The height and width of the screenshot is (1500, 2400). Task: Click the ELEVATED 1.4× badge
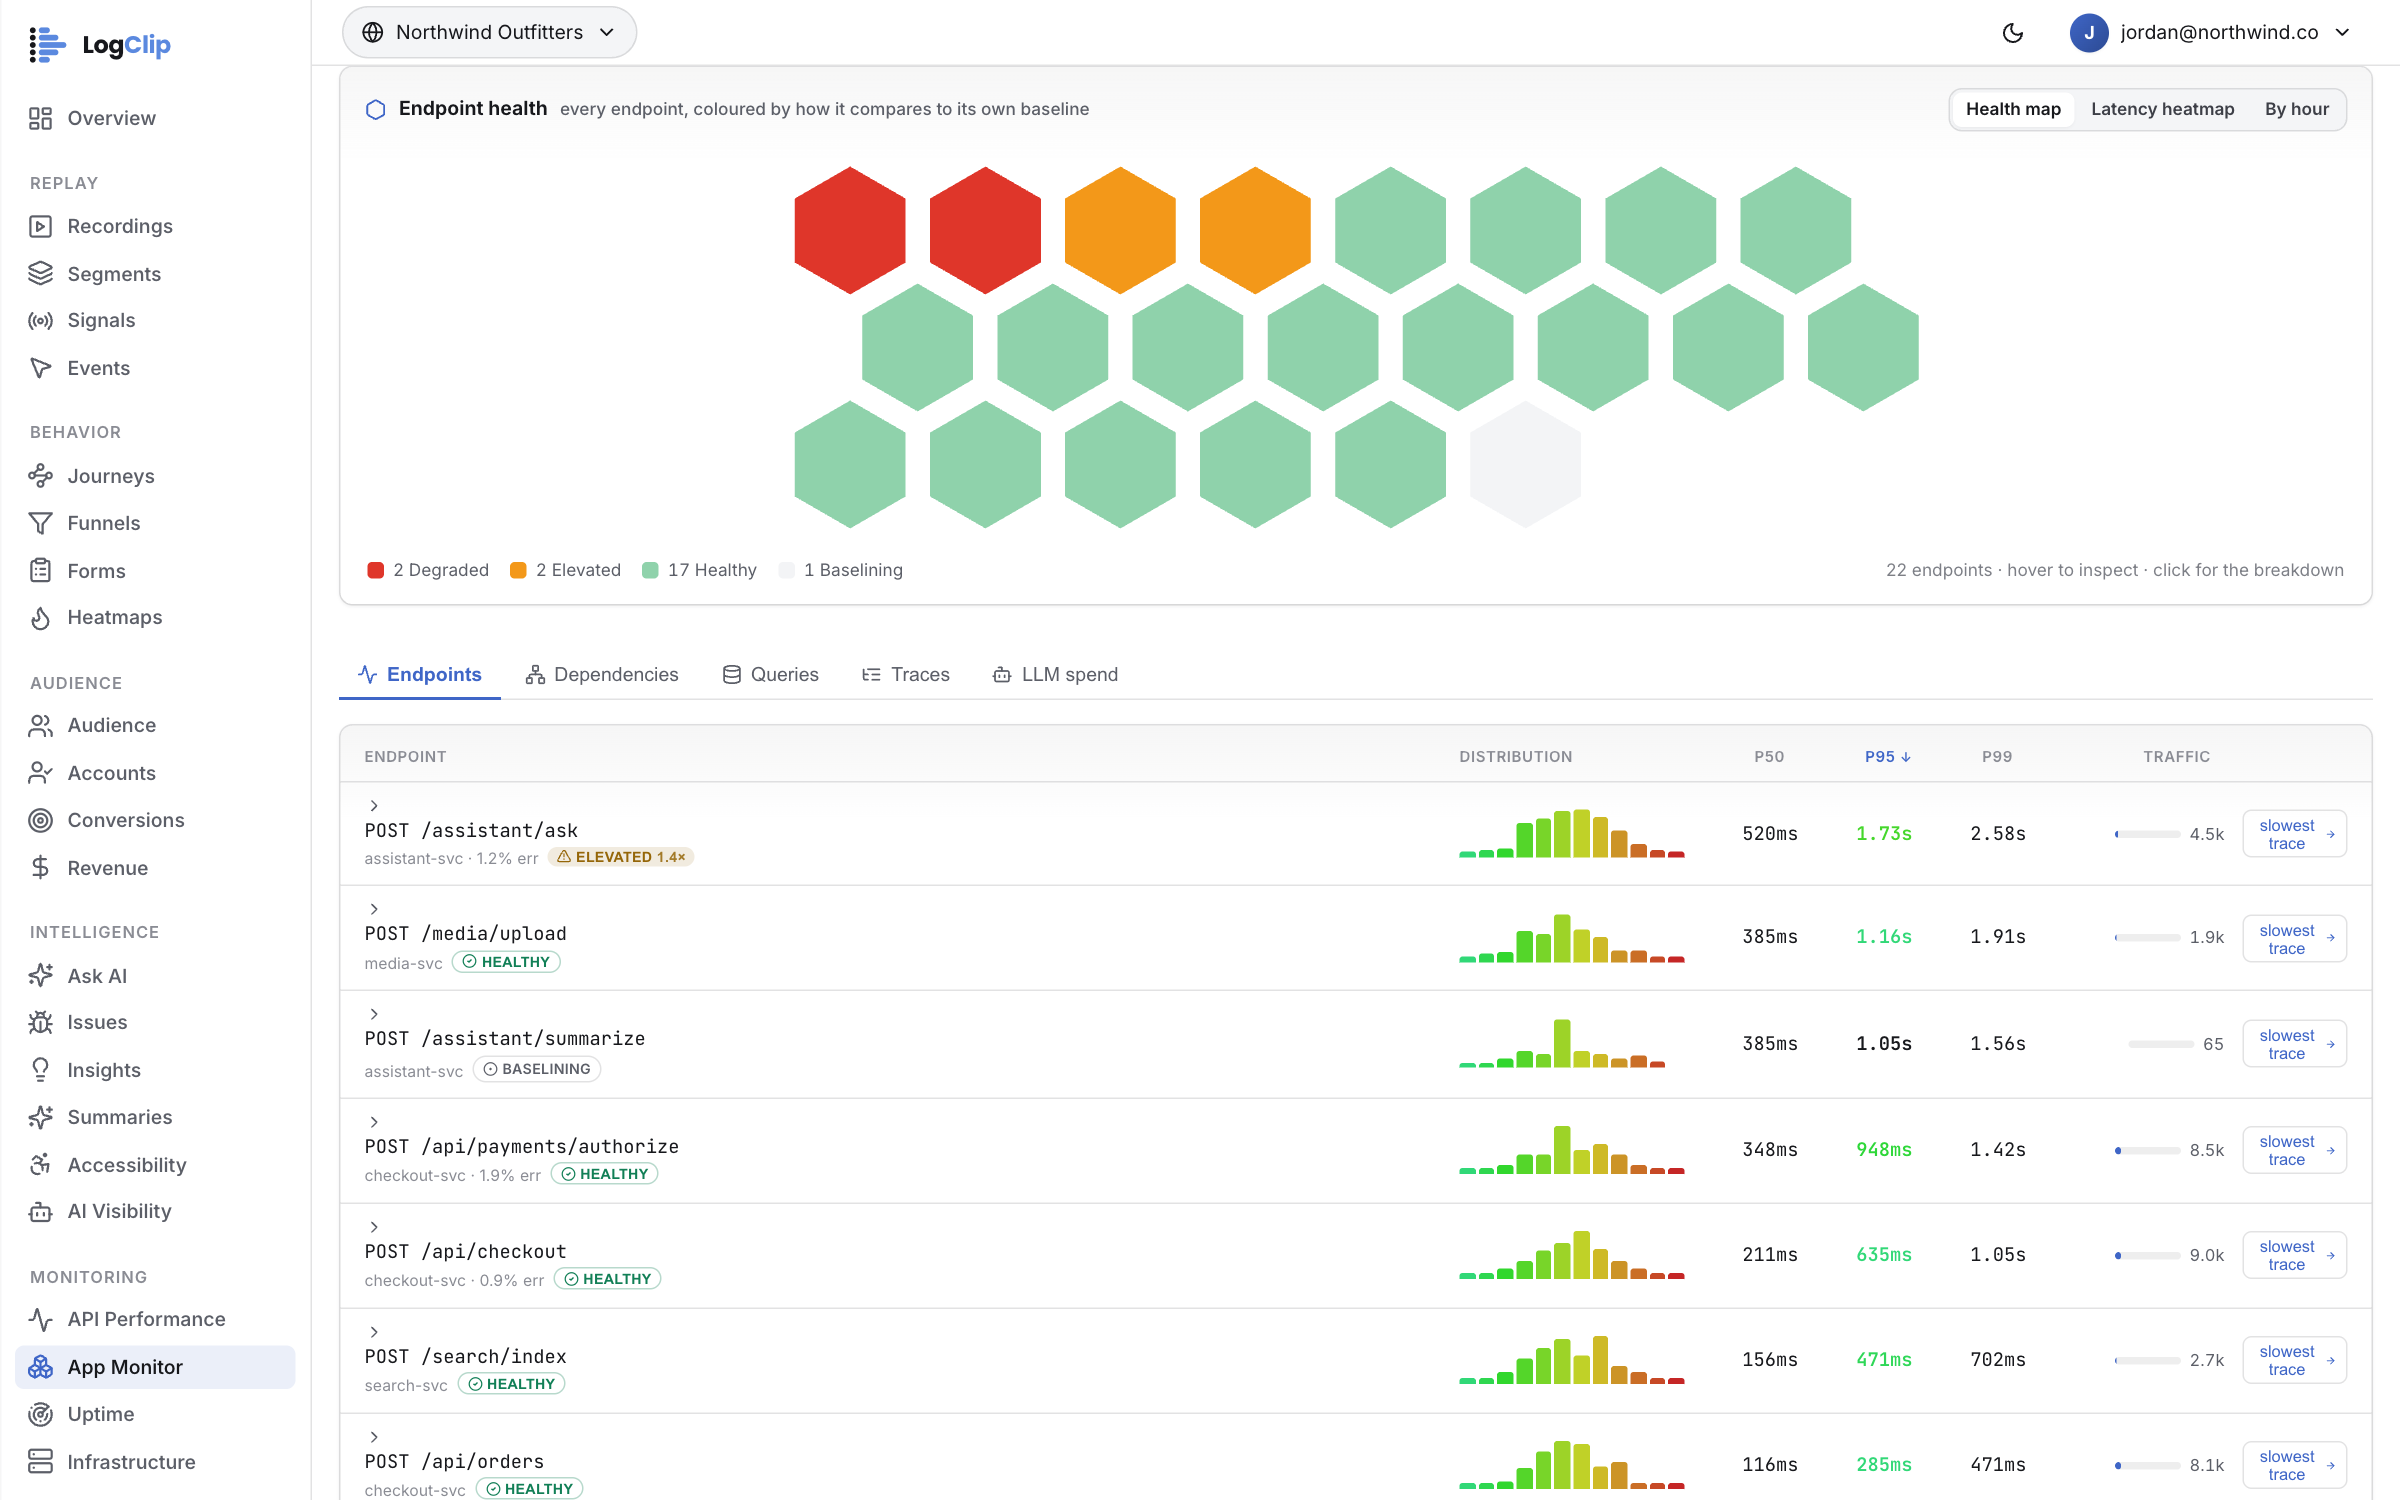click(621, 857)
